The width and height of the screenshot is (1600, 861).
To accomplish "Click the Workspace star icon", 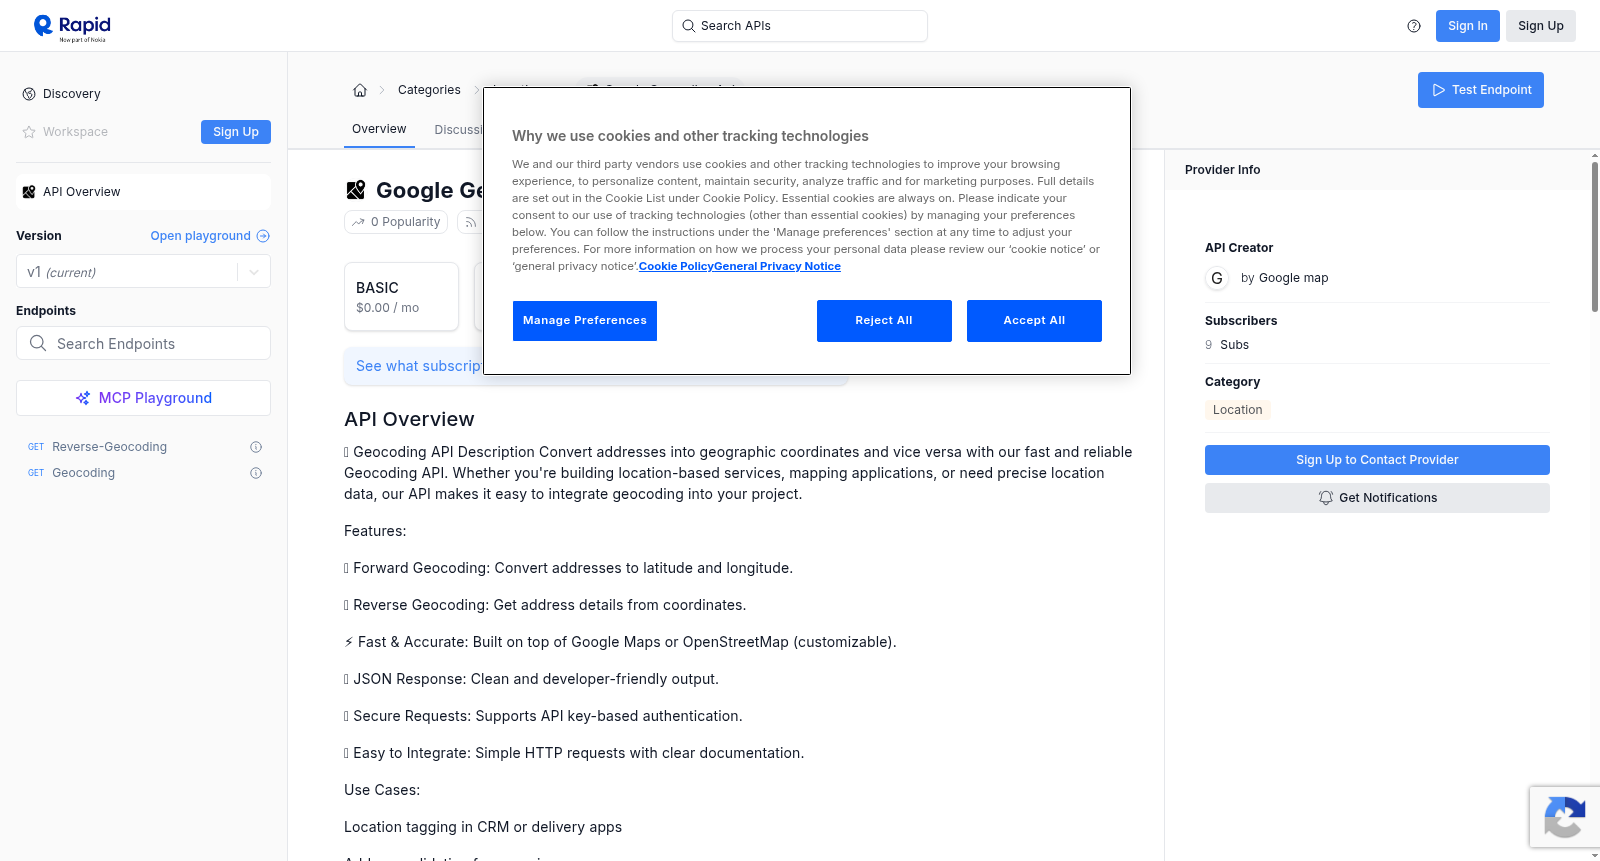I will click(x=29, y=132).
